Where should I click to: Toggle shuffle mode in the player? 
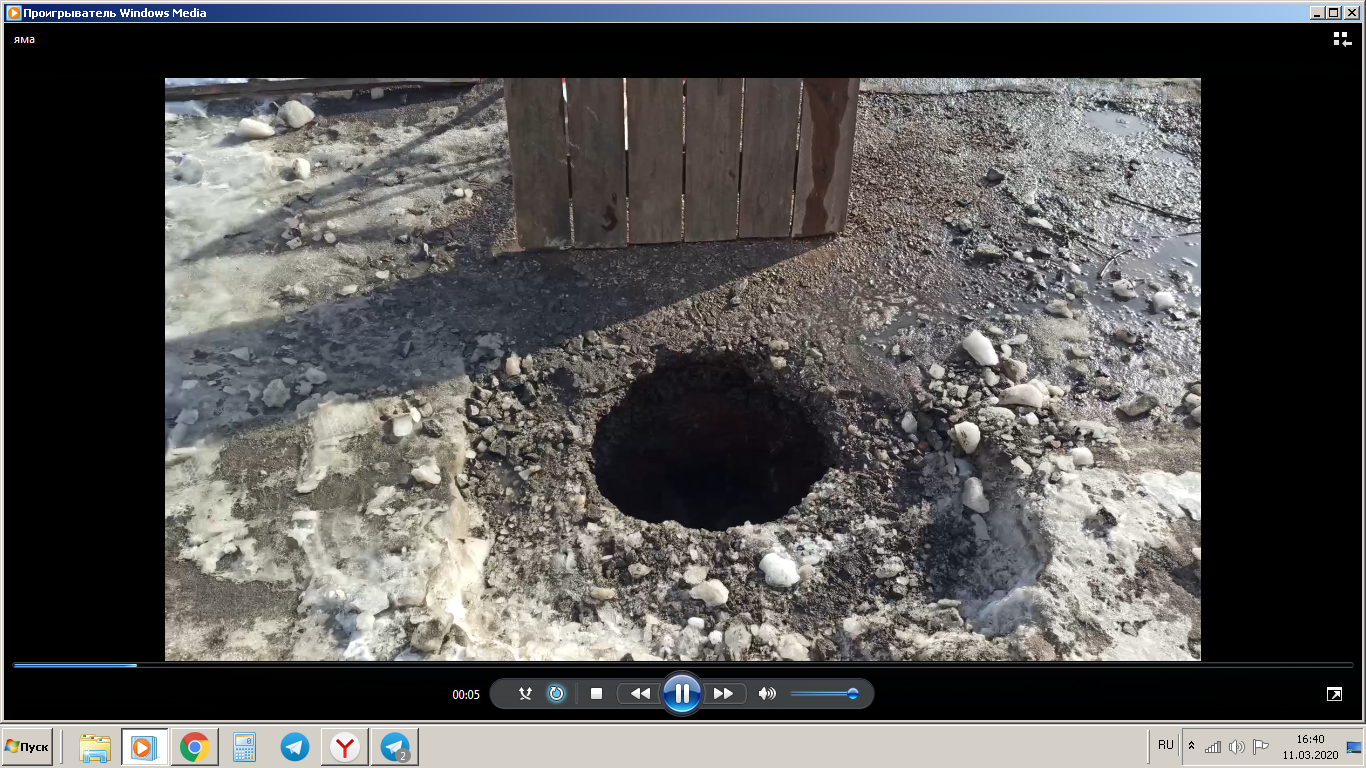tap(525, 693)
